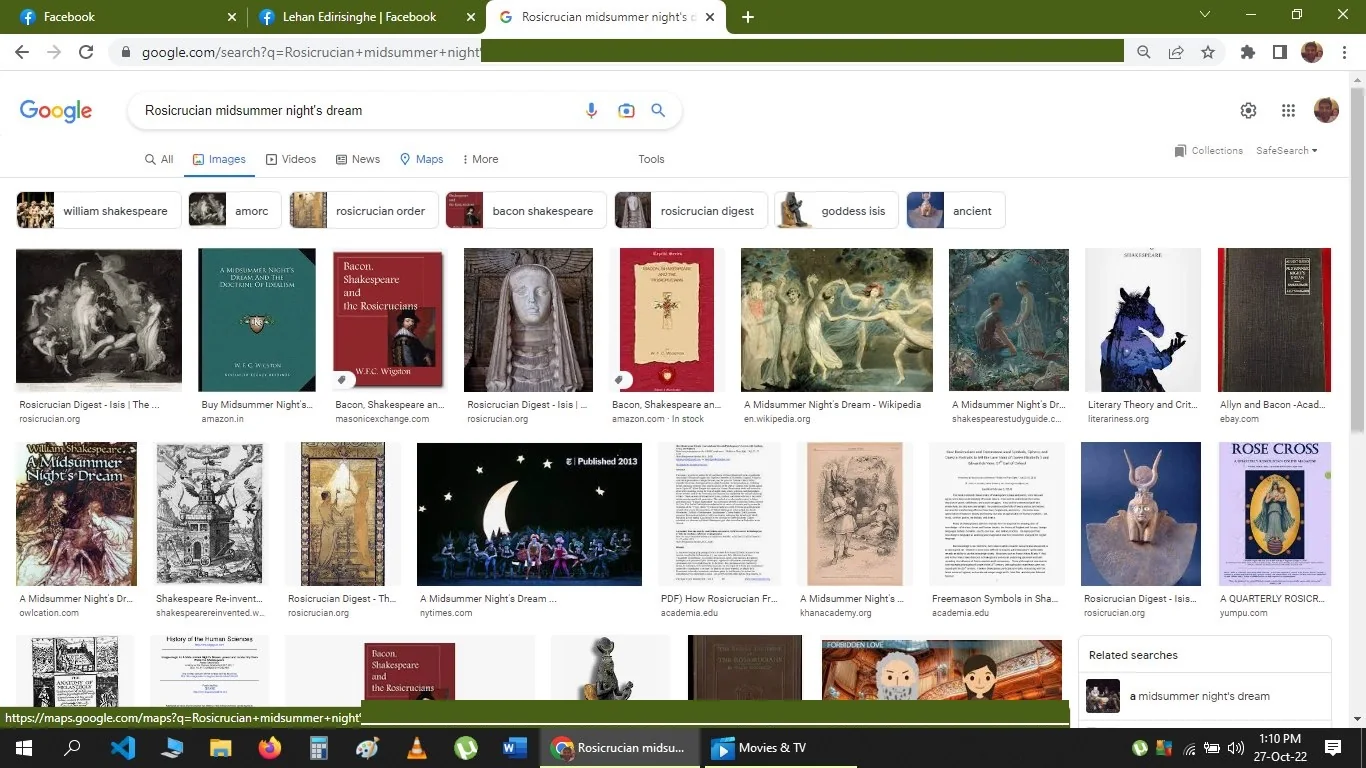The image size is (1366, 768).
Task: Open the Chrome three-dot menu
Action: (x=1345, y=52)
